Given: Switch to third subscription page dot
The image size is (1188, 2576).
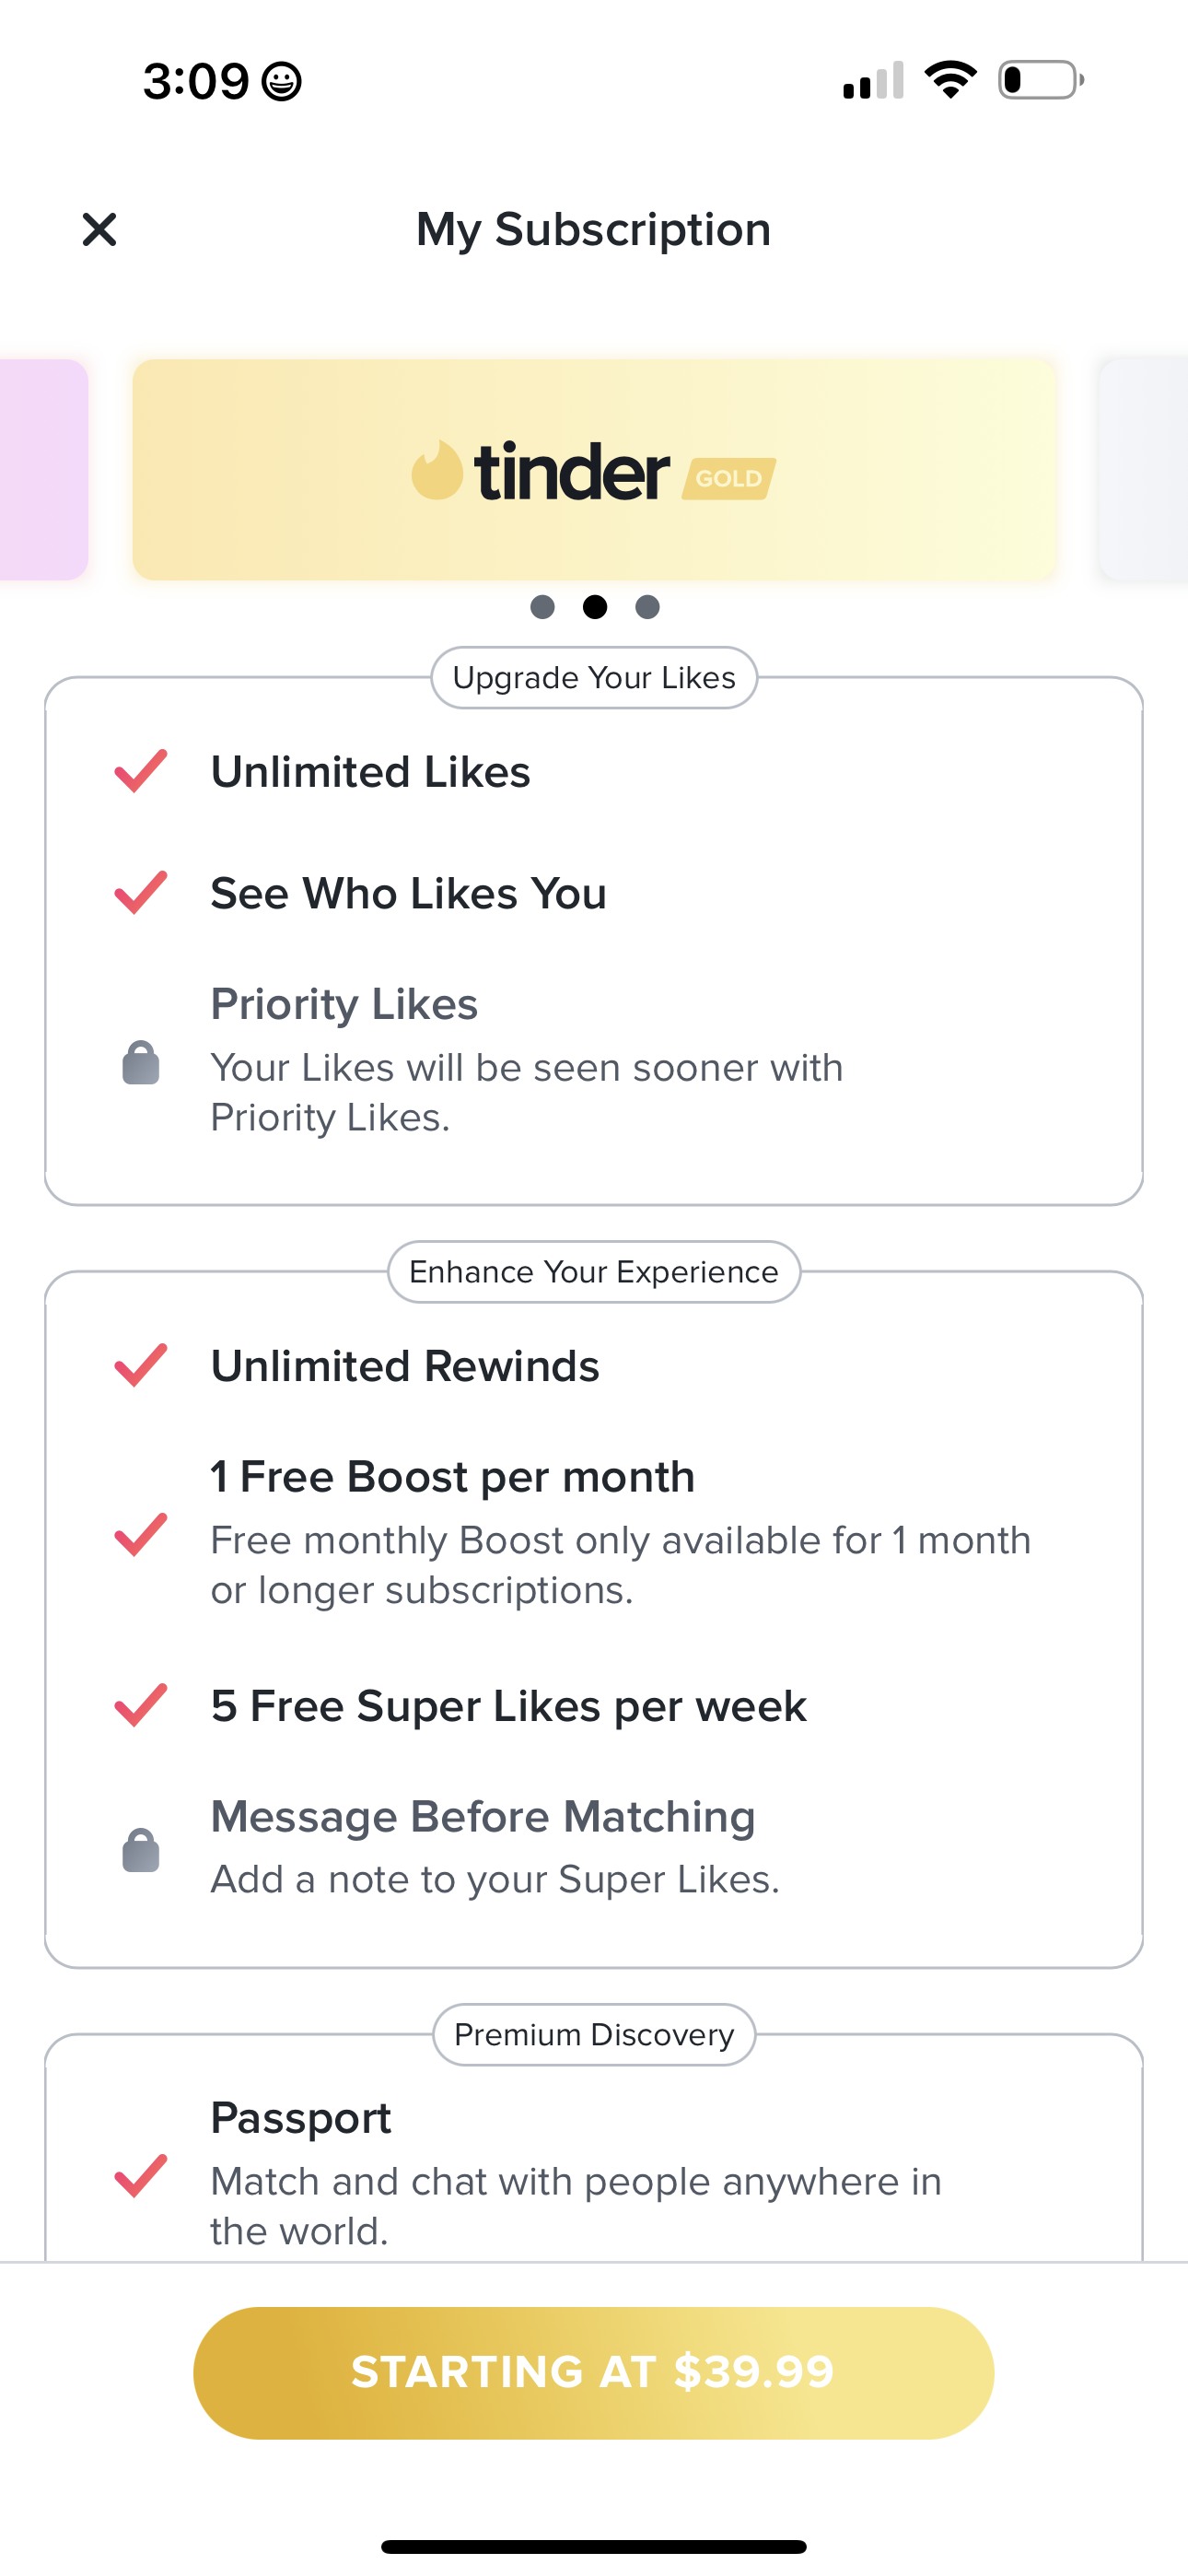Looking at the screenshot, I should pos(648,607).
